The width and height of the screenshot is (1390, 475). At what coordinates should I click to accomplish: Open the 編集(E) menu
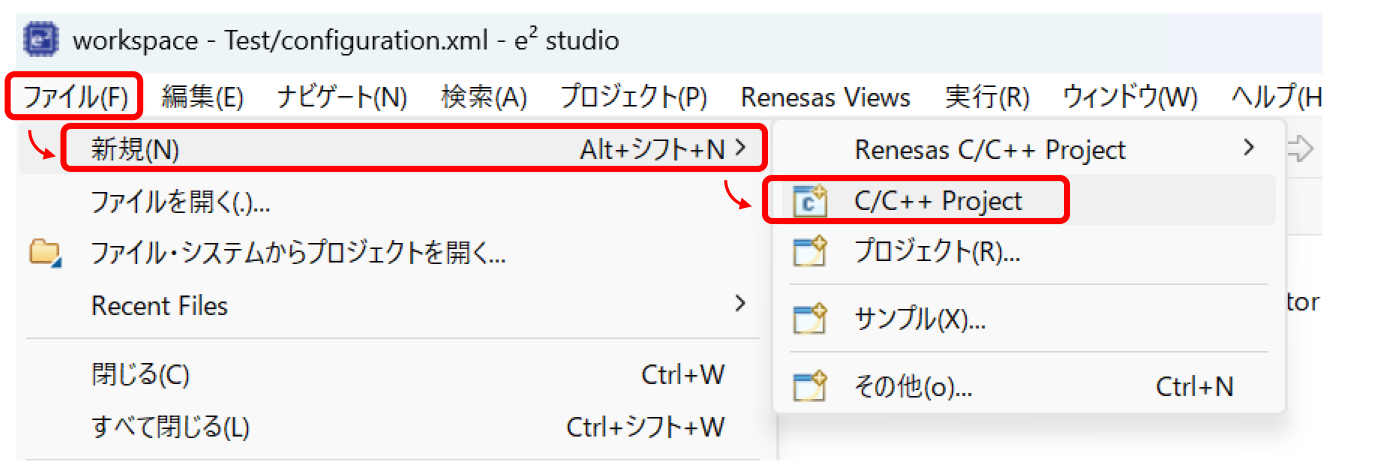pos(202,97)
